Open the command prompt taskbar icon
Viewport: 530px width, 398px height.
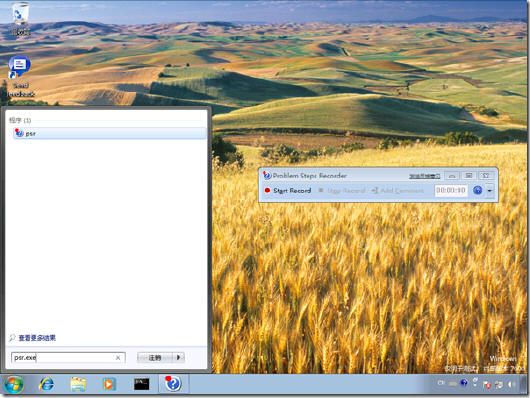(x=141, y=384)
